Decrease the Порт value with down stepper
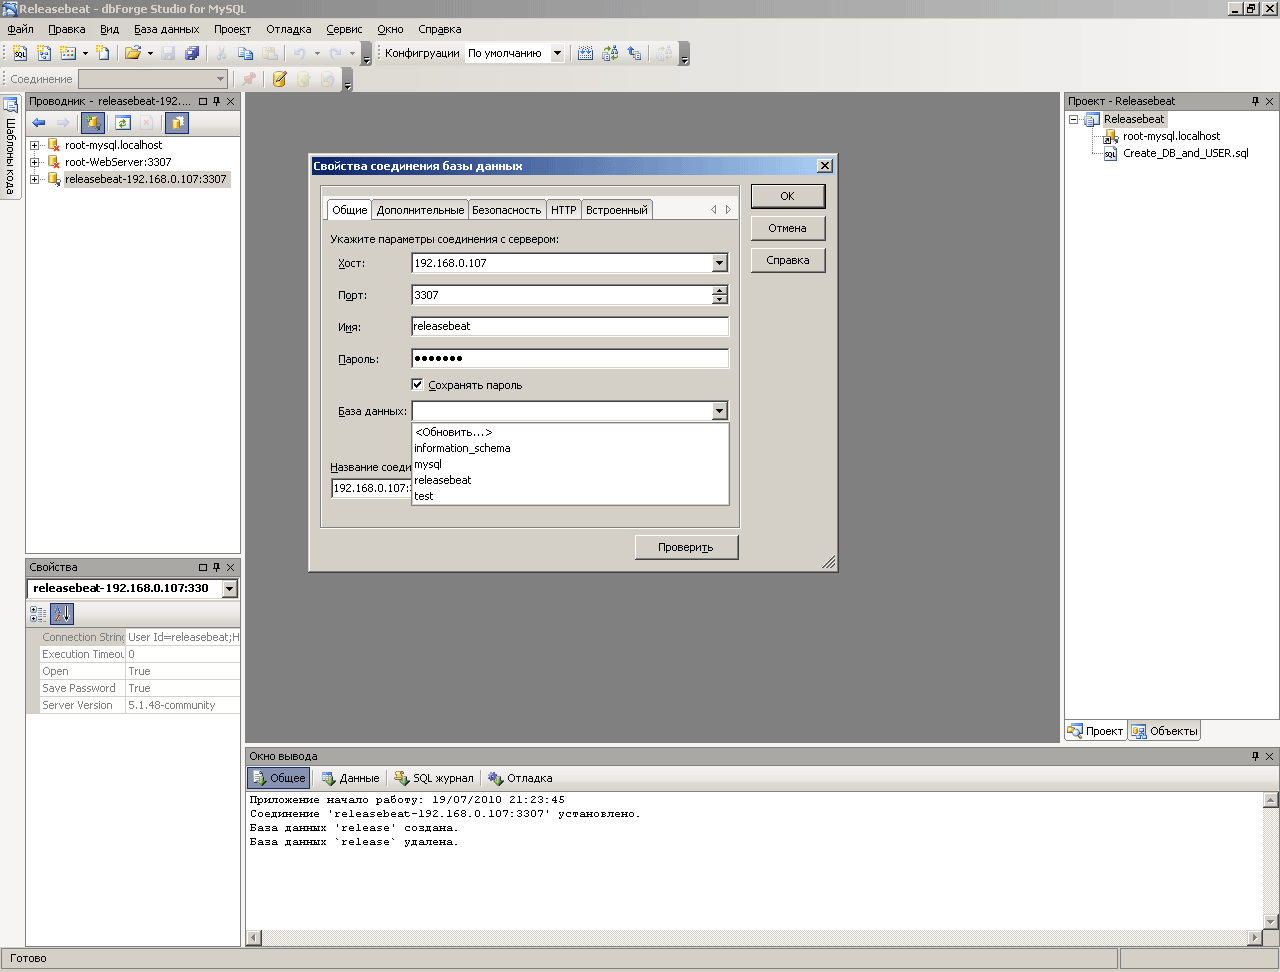1280x972 pixels. (719, 300)
